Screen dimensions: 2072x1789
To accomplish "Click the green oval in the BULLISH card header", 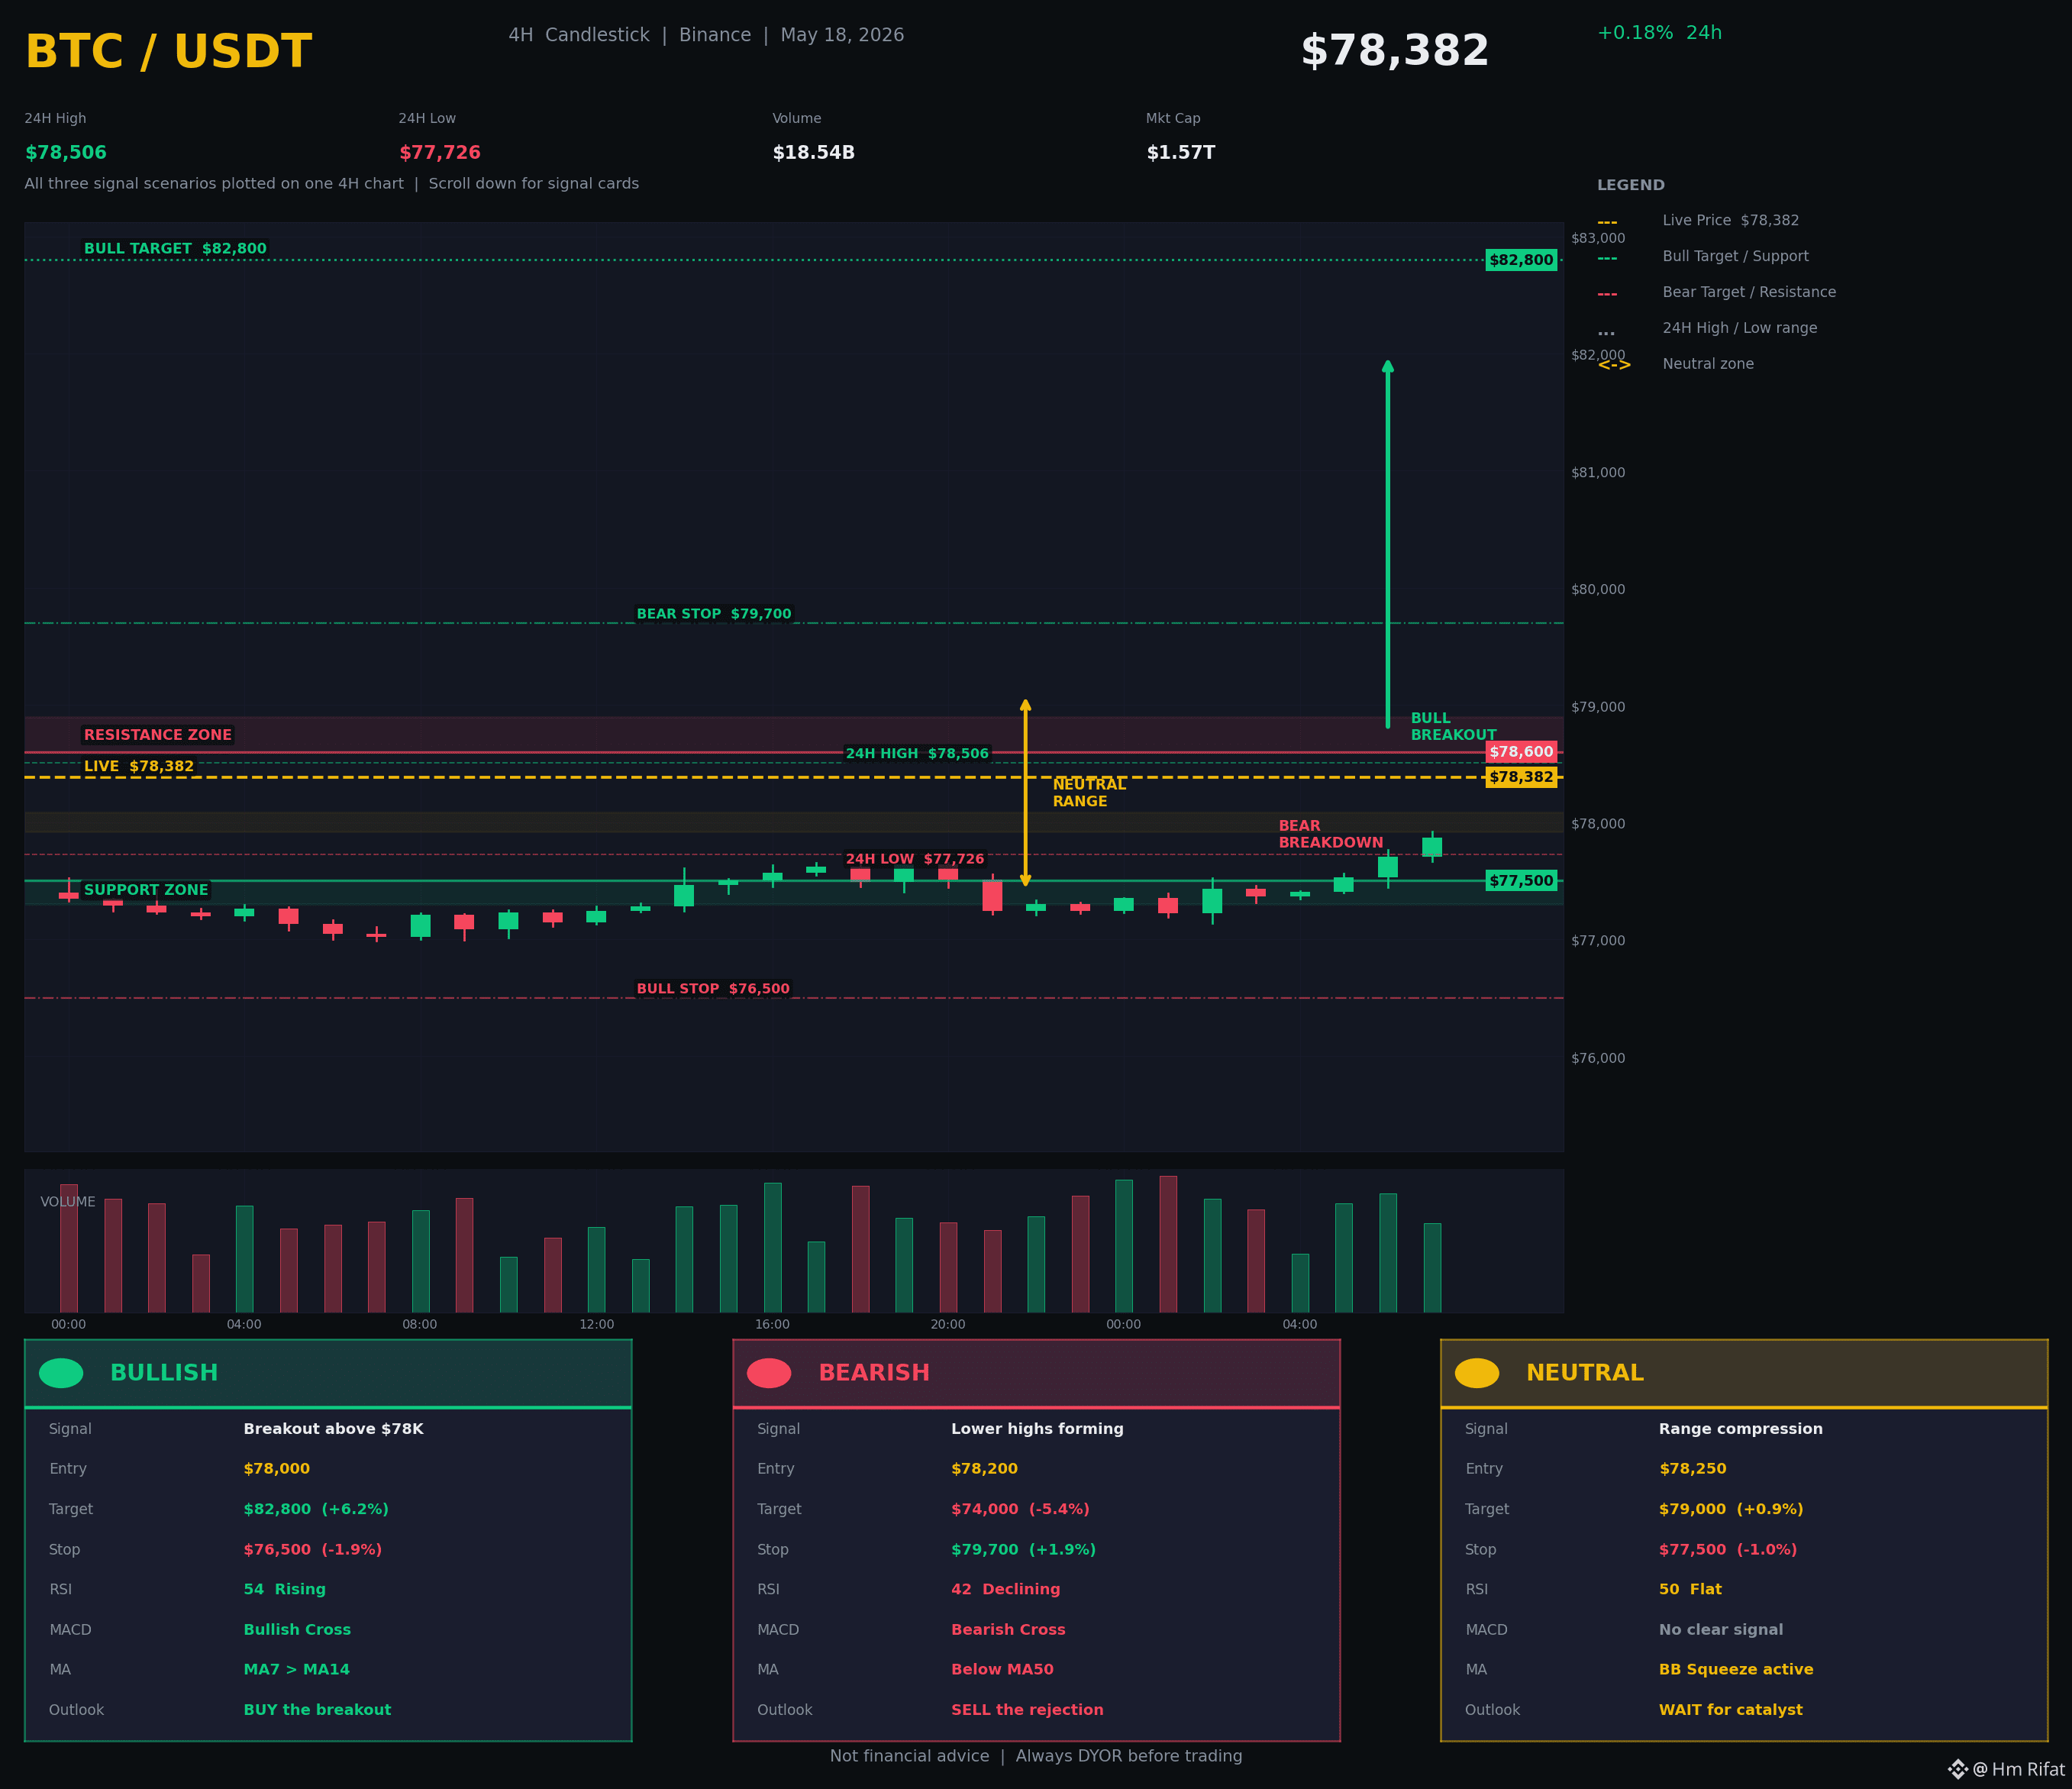I will 61,1373.
